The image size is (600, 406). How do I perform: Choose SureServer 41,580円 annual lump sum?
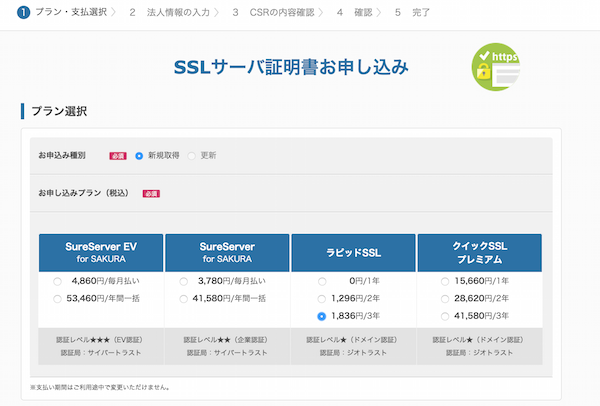coord(184,299)
